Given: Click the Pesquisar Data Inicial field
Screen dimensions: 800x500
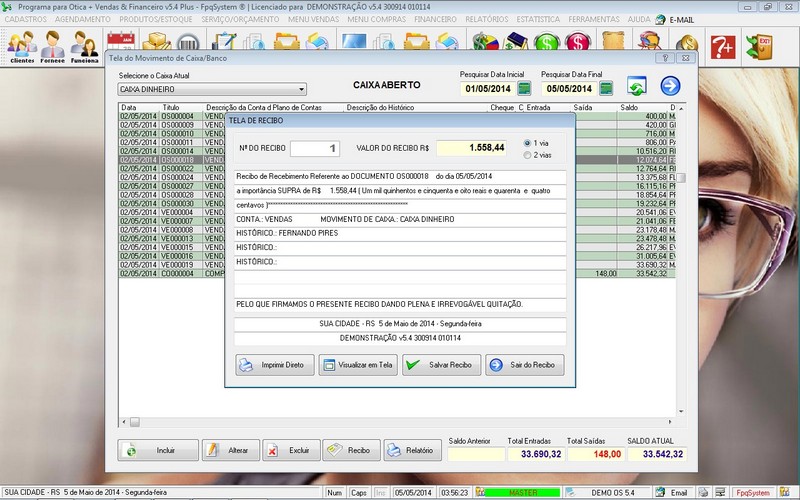Looking at the screenshot, I should [488, 89].
